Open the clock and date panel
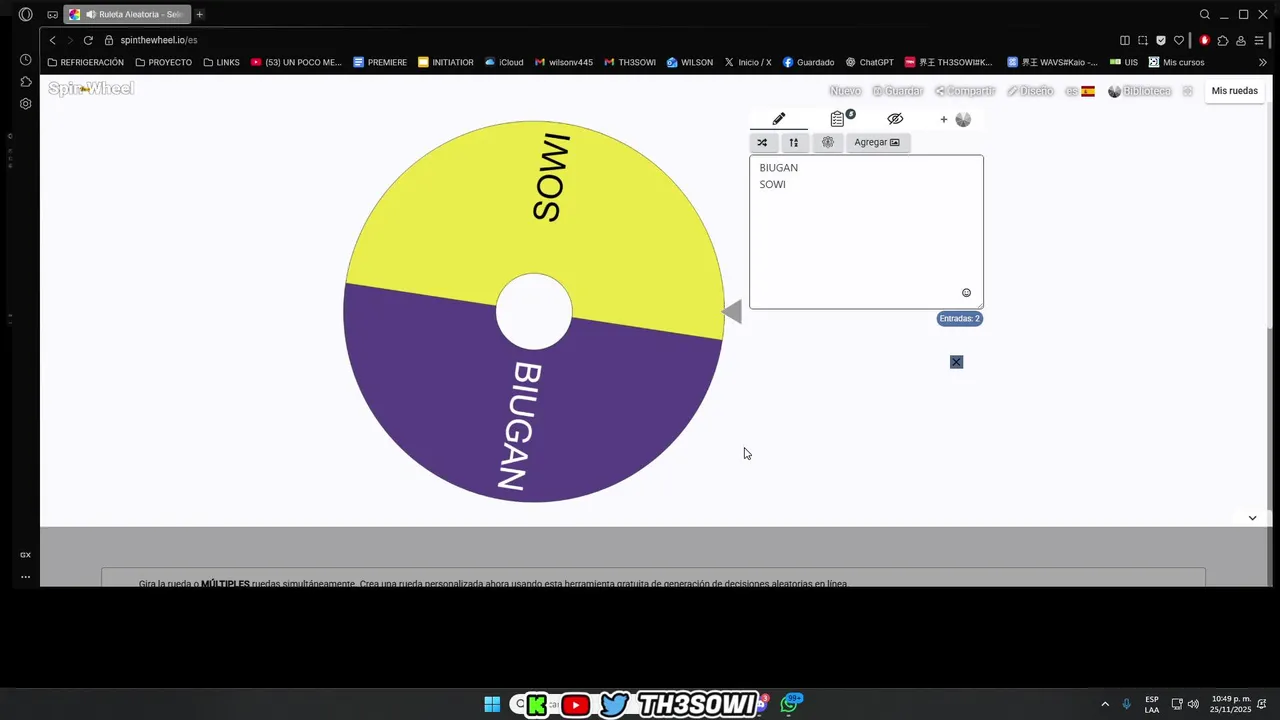 point(1231,704)
